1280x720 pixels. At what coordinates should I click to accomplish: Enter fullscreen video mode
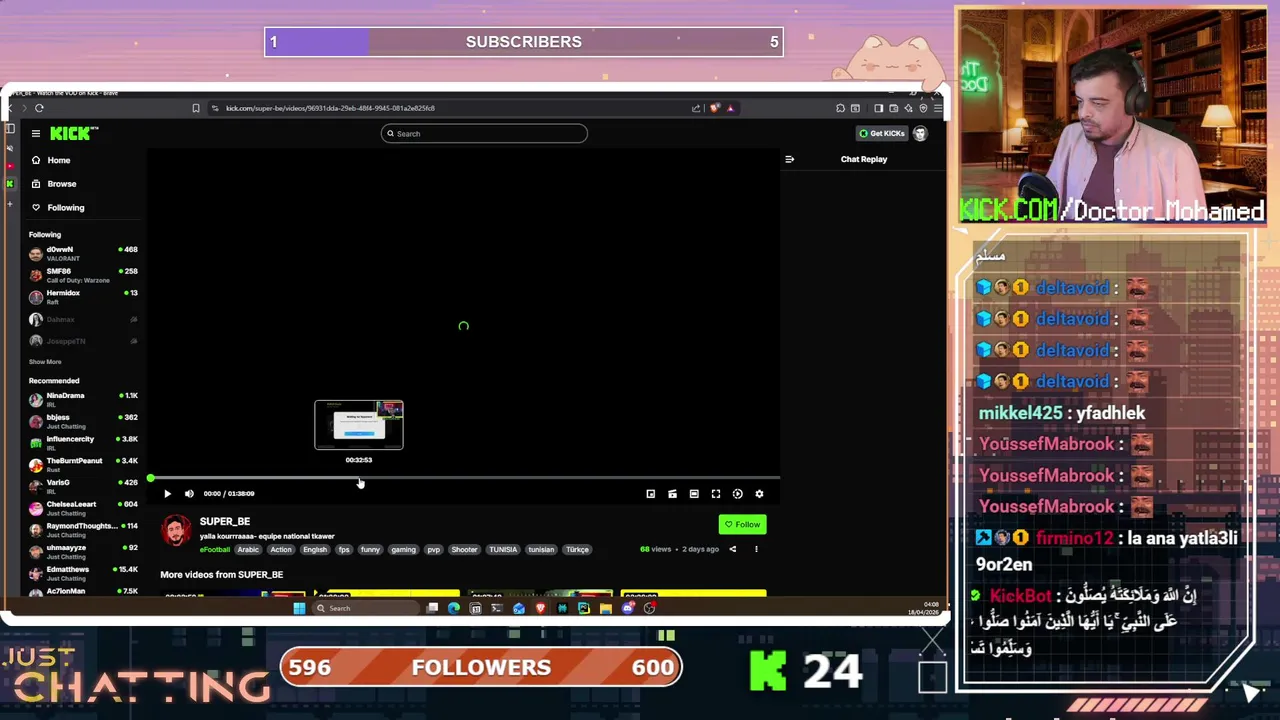(x=716, y=493)
